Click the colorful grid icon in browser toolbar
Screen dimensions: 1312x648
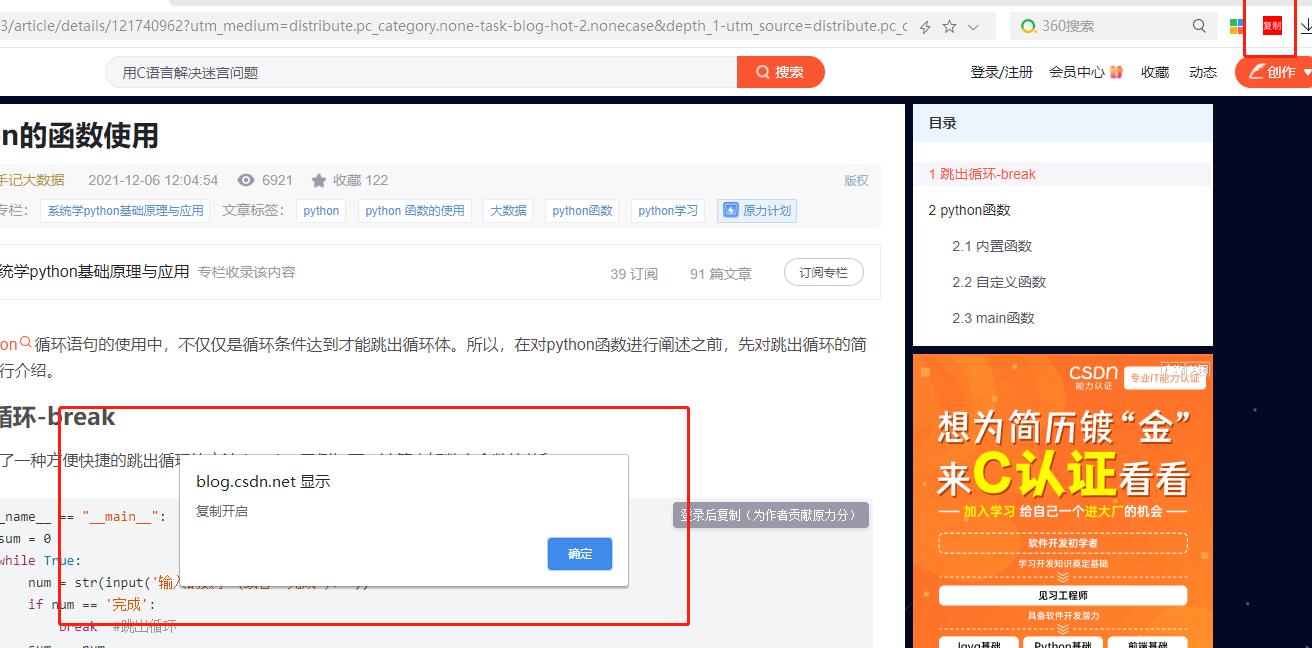click(x=1237, y=26)
